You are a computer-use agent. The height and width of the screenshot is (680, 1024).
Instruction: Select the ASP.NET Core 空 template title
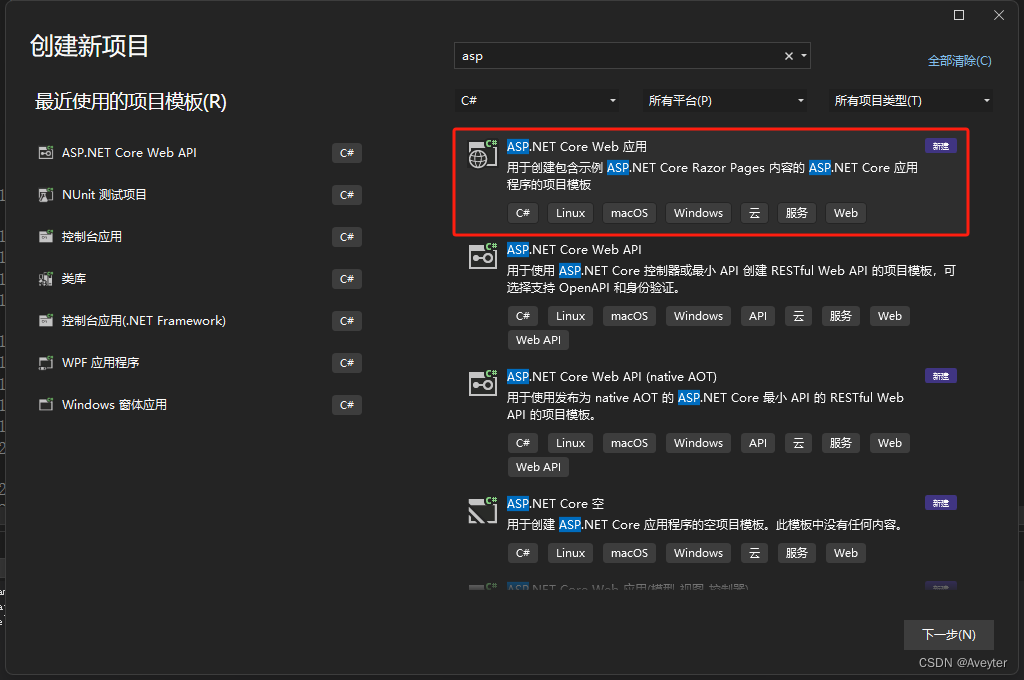[x=556, y=504]
